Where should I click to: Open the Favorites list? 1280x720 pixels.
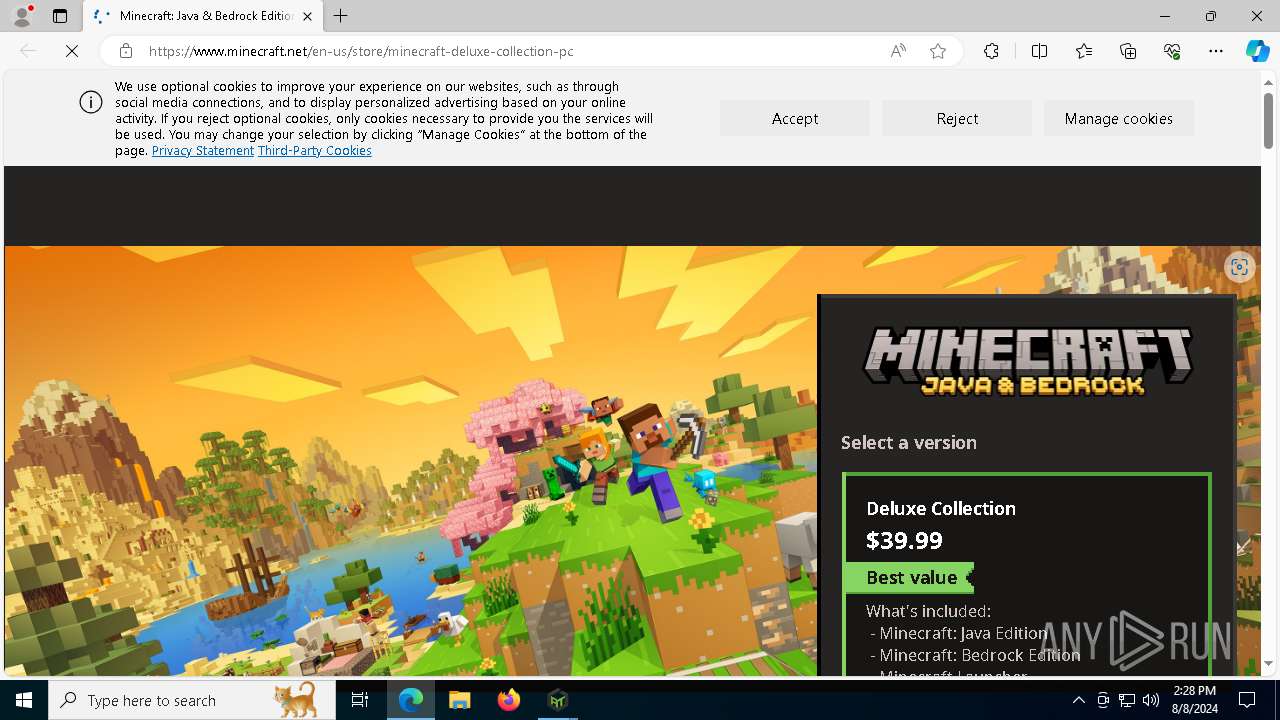point(1084,51)
